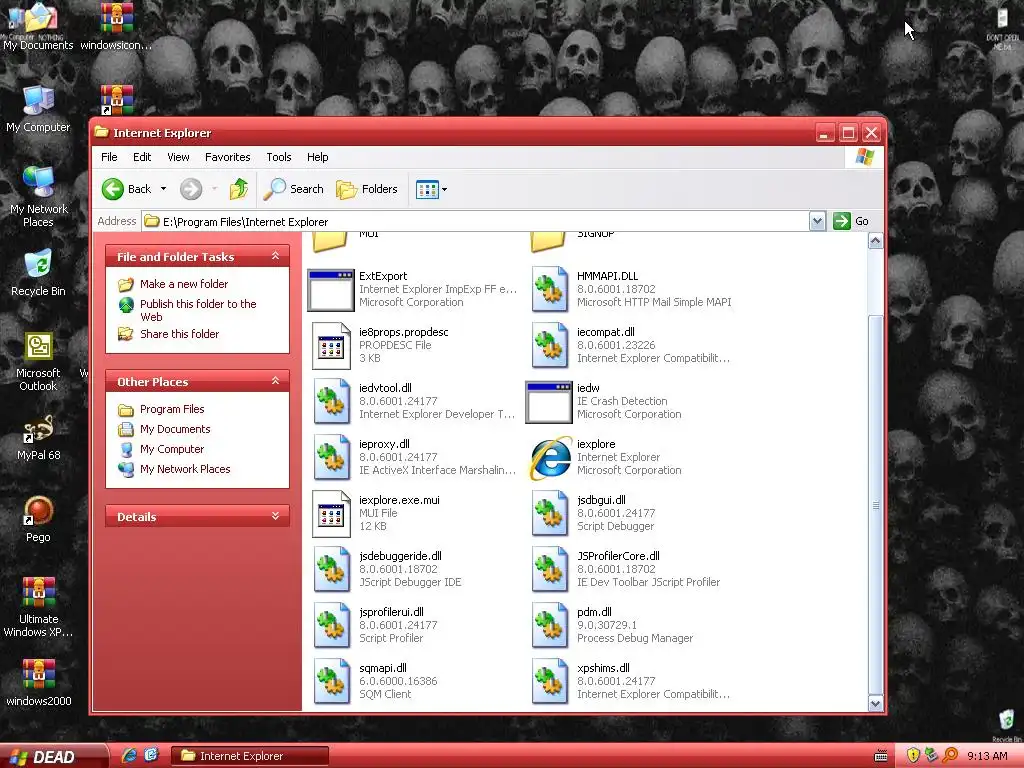Select the jsprofilerui.dll file icon
Viewport: 1024px width, 768px height.
(332, 625)
